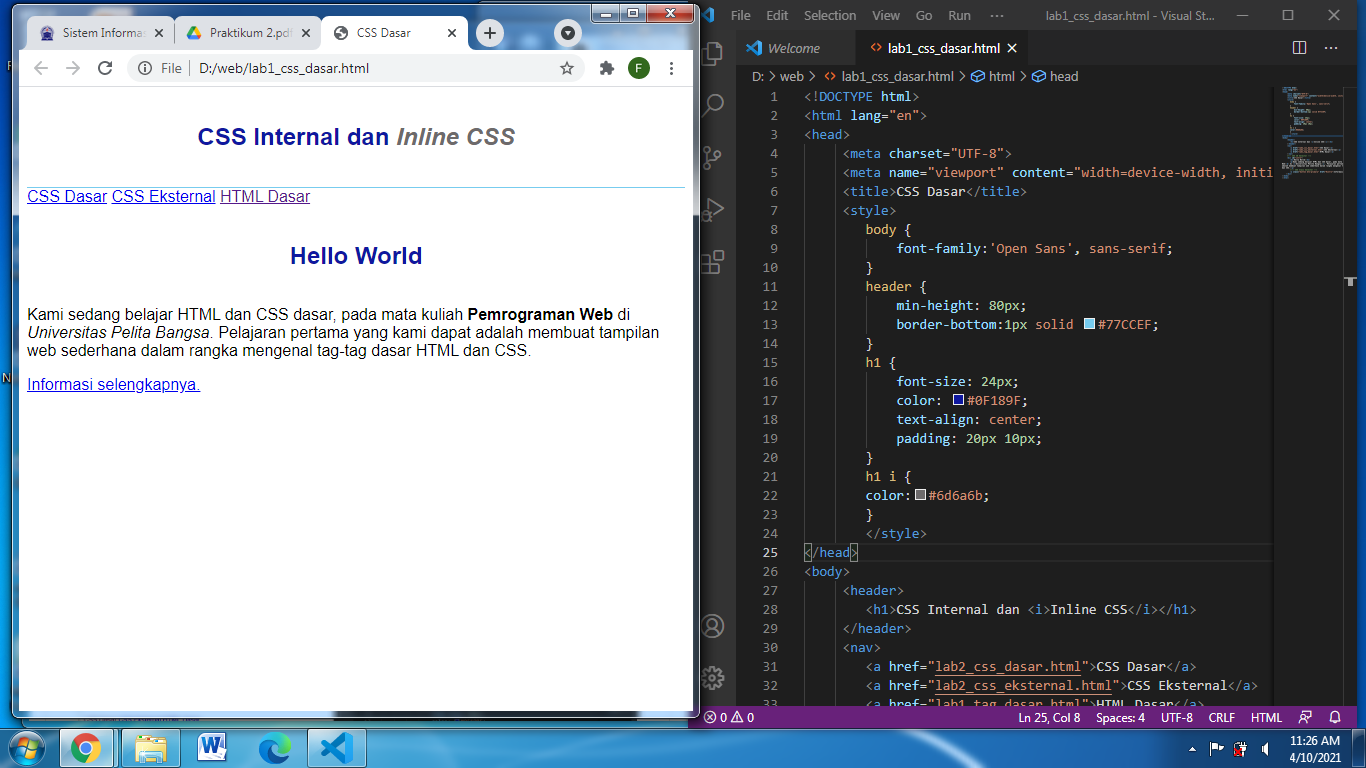Open the Run and Debug sidebar
1366x768 pixels.
coord(711,209)
